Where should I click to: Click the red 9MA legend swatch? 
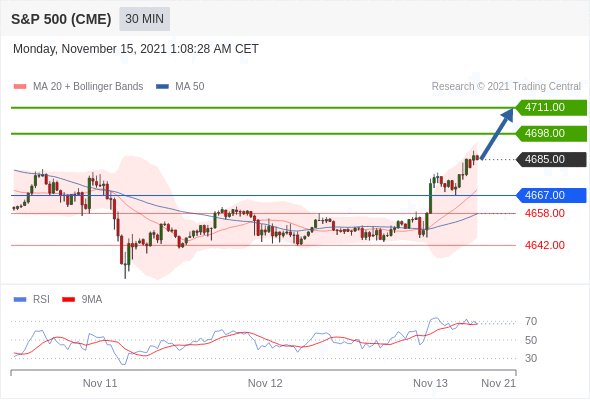tap(68, 300)
